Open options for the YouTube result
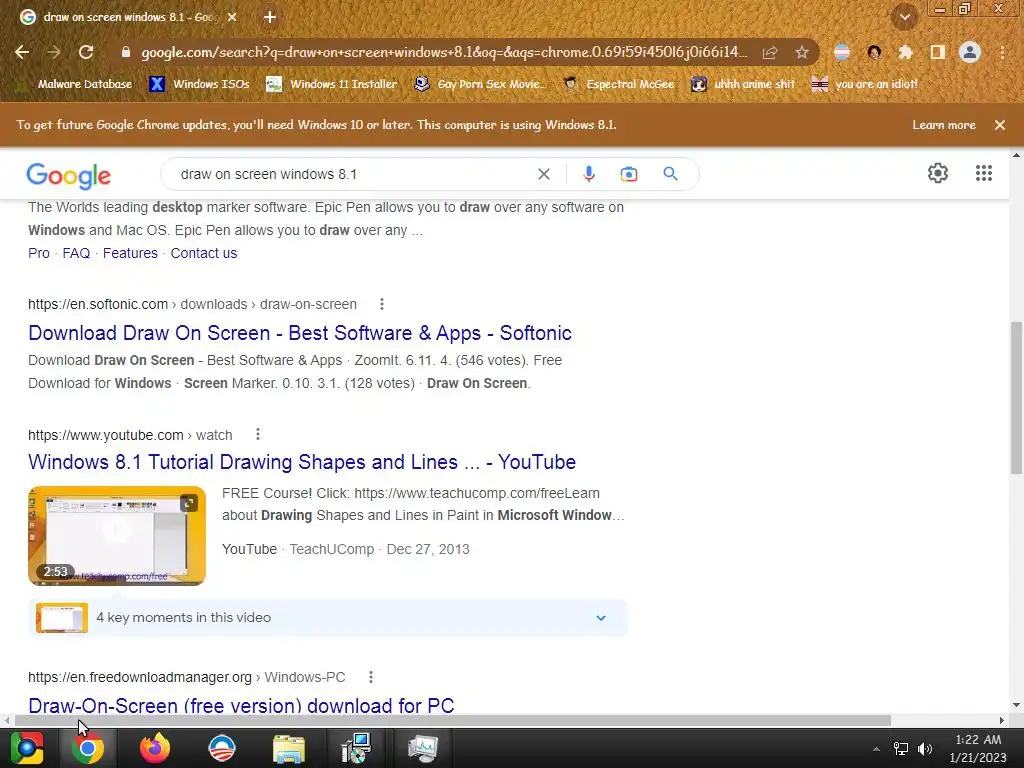The image size is (1024, 768). click(x=258, y=434)
